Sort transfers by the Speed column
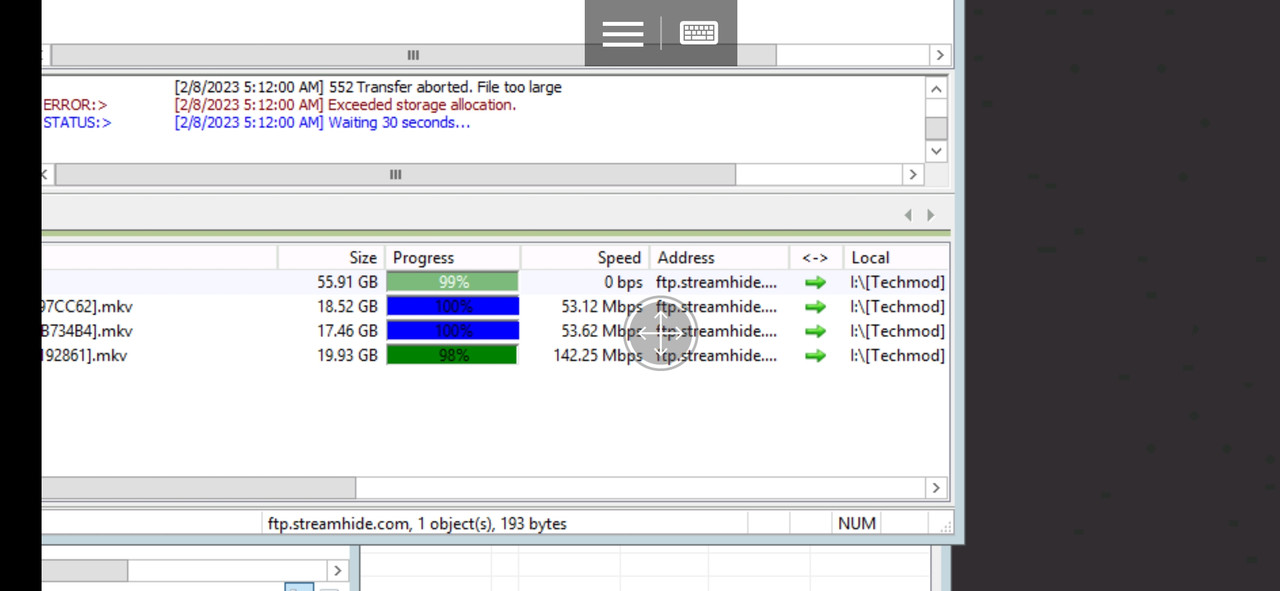Screen dimensions: 1280x591 coord(618,257)
